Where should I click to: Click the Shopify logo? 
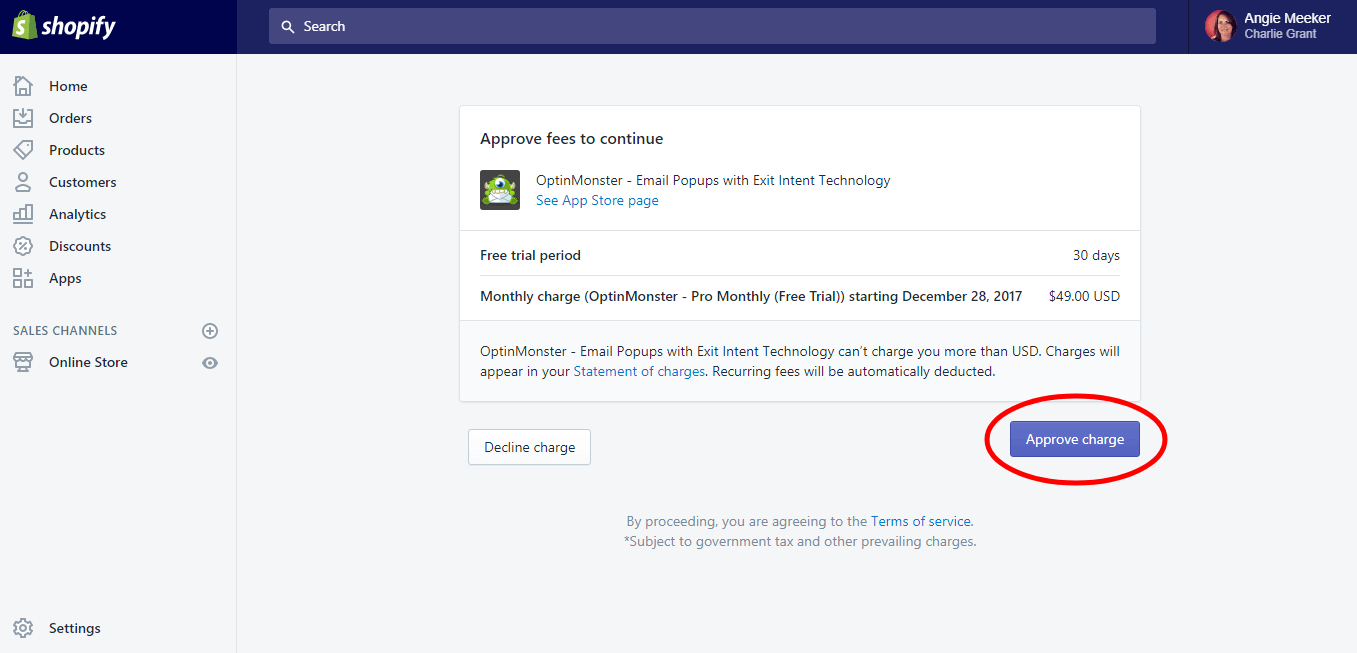pyautogui.click(x=64, y=26)
